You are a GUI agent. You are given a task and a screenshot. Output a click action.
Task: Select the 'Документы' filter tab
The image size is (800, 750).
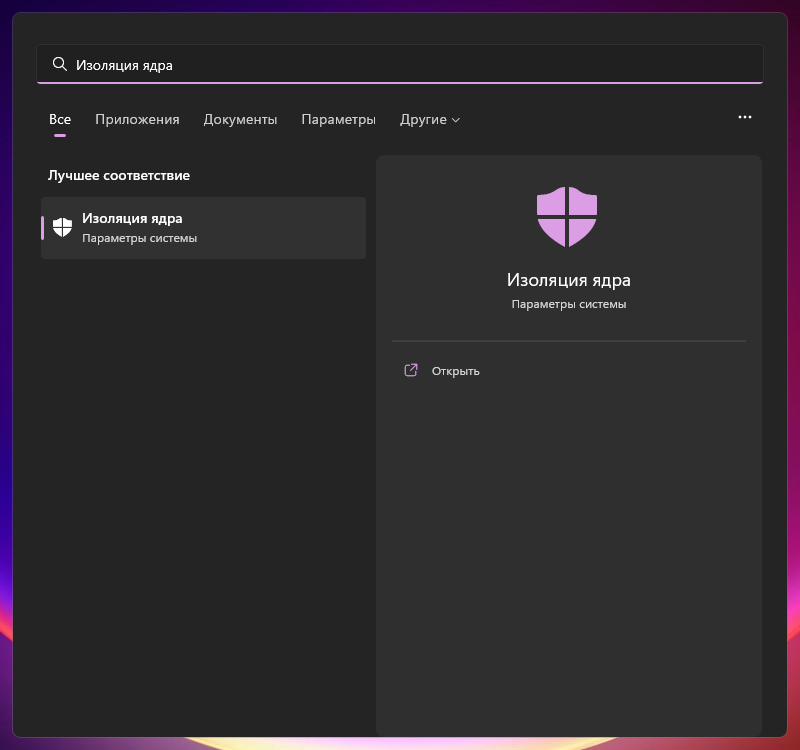click(x=240, y=119)
